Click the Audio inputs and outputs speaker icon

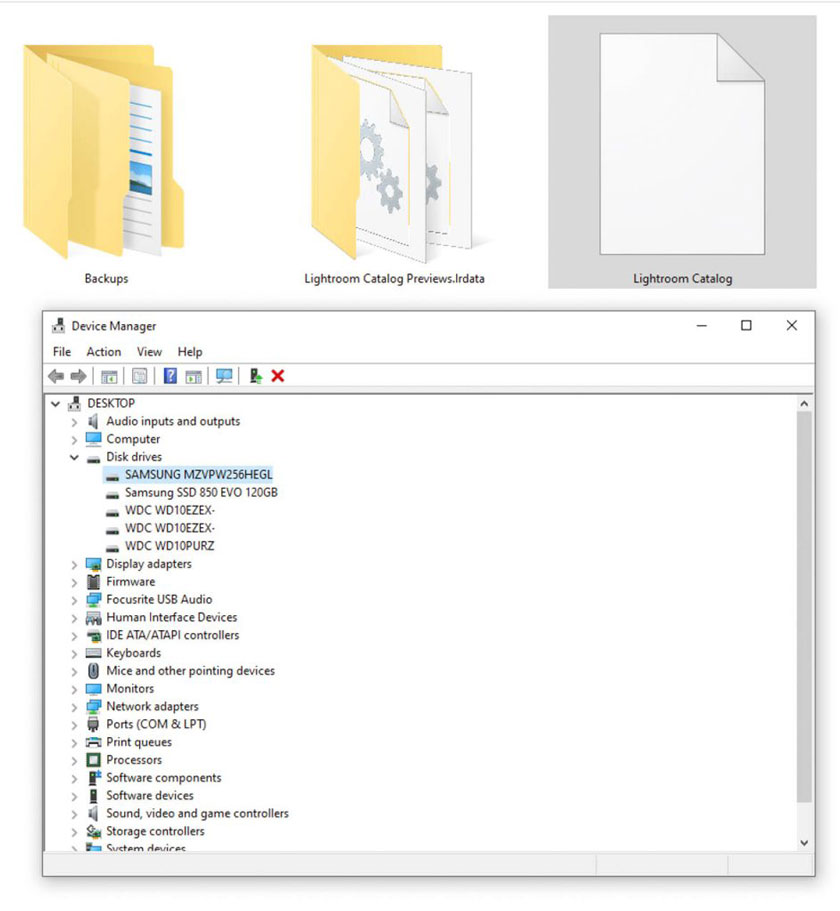(x=93, y=421)
